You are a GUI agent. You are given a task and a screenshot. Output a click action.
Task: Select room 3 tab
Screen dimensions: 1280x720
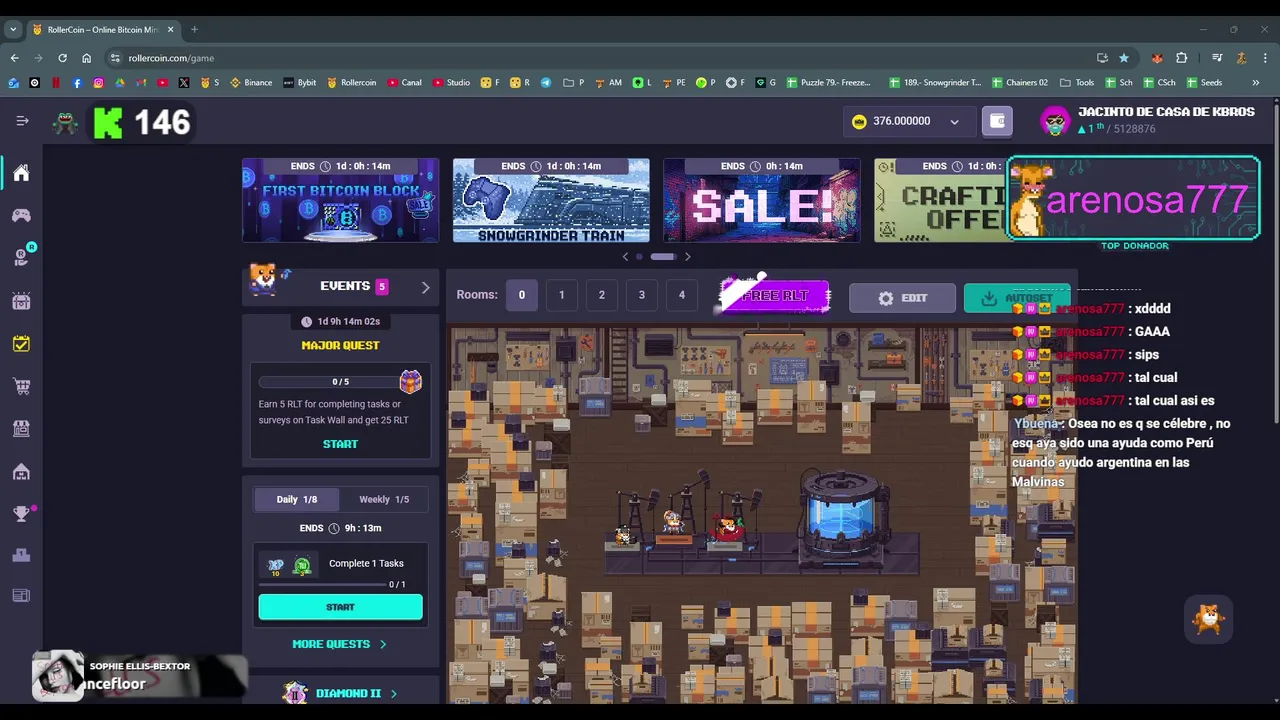[641, 295]
